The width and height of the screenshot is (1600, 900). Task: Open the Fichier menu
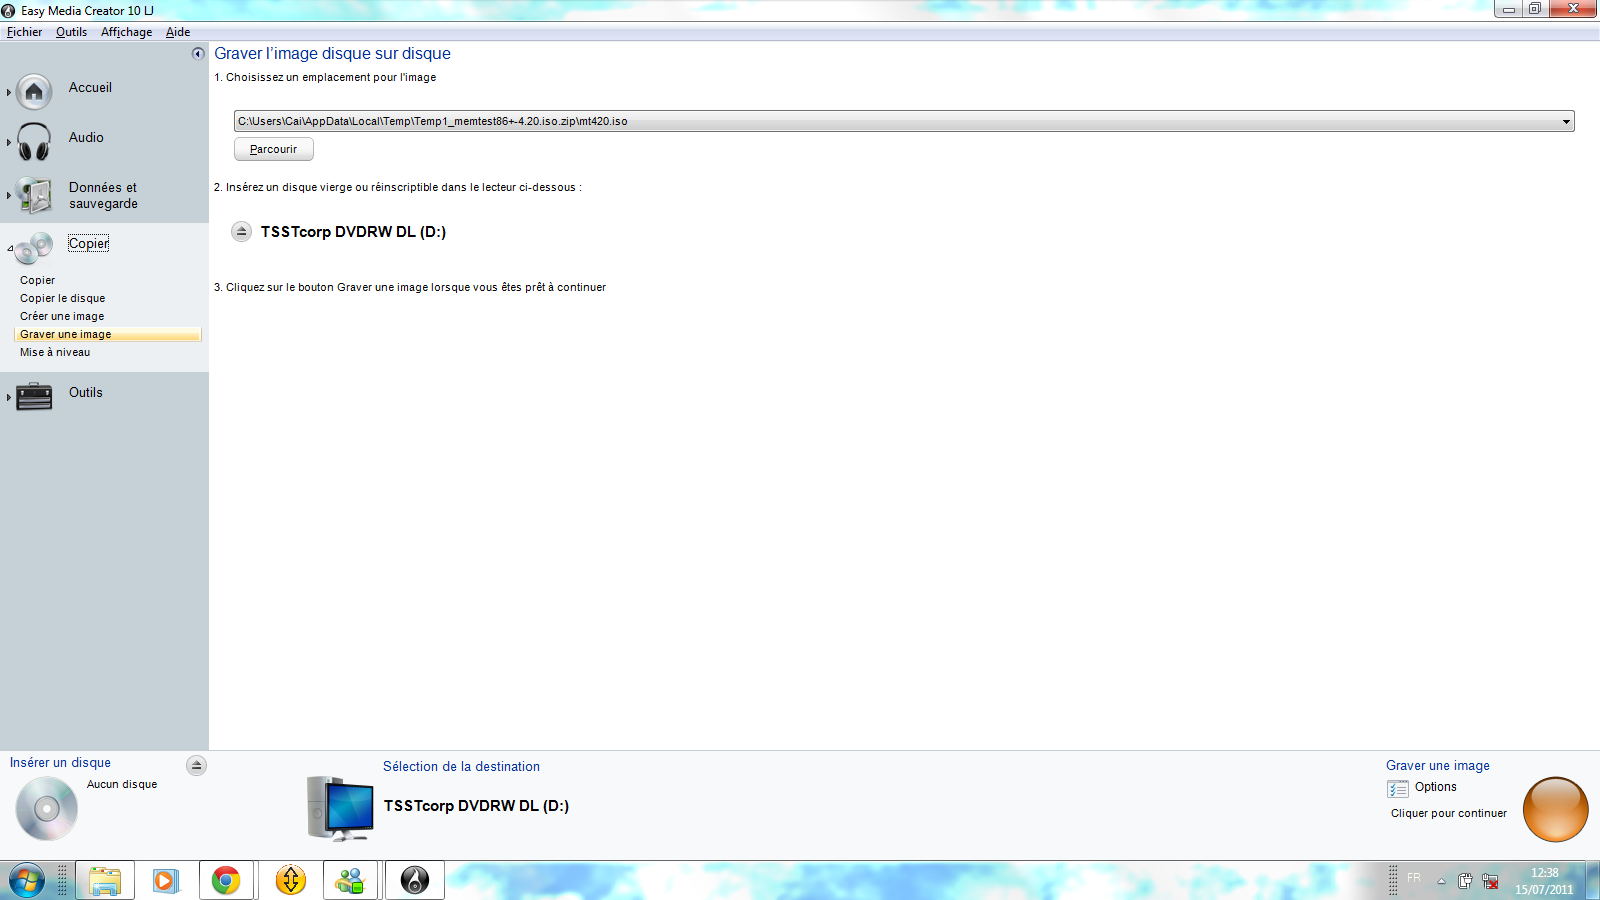[x=24, y=32]
